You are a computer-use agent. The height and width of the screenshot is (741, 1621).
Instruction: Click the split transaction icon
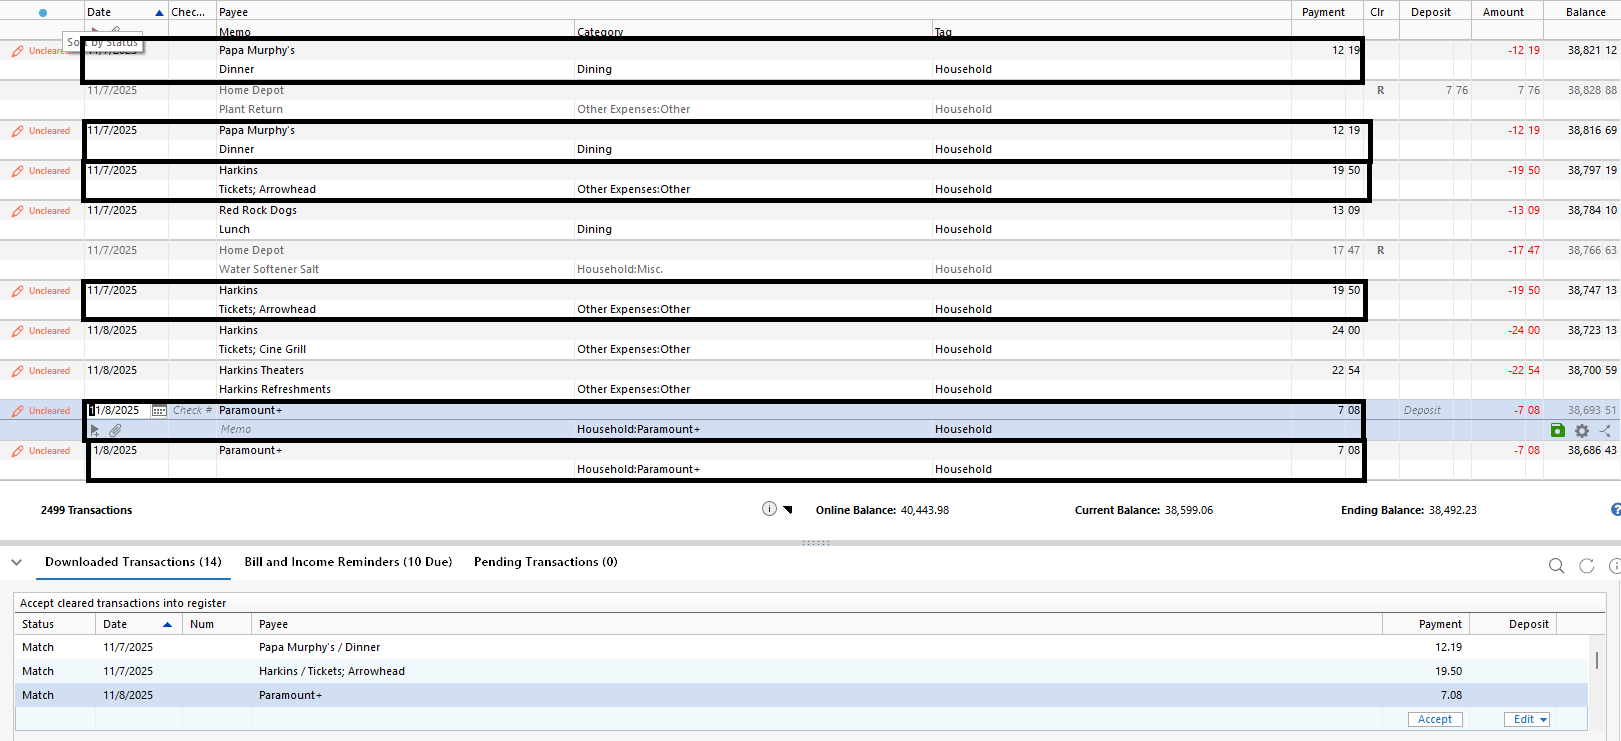(1605, 430)
